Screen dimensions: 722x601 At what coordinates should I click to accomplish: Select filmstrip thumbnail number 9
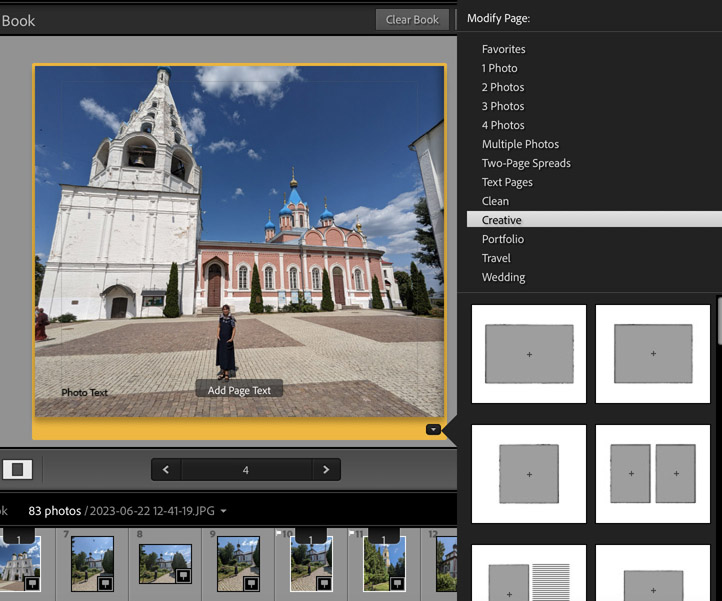[238, 564]
